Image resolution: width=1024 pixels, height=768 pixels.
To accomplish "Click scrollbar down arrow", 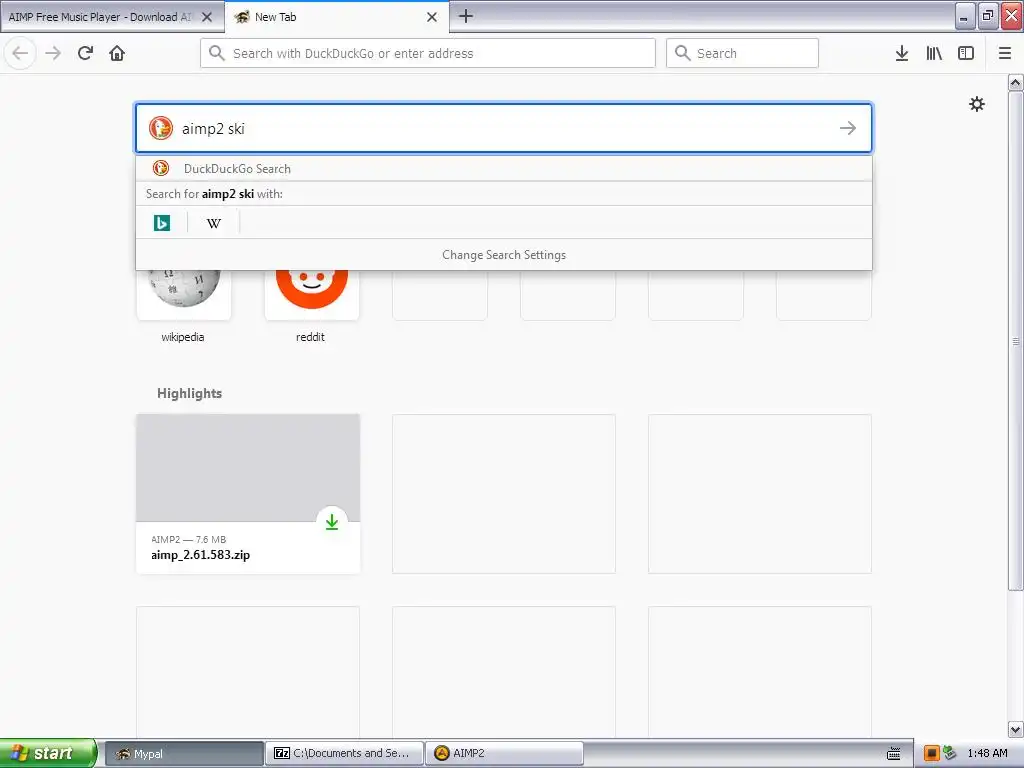I will [1015, 729].
